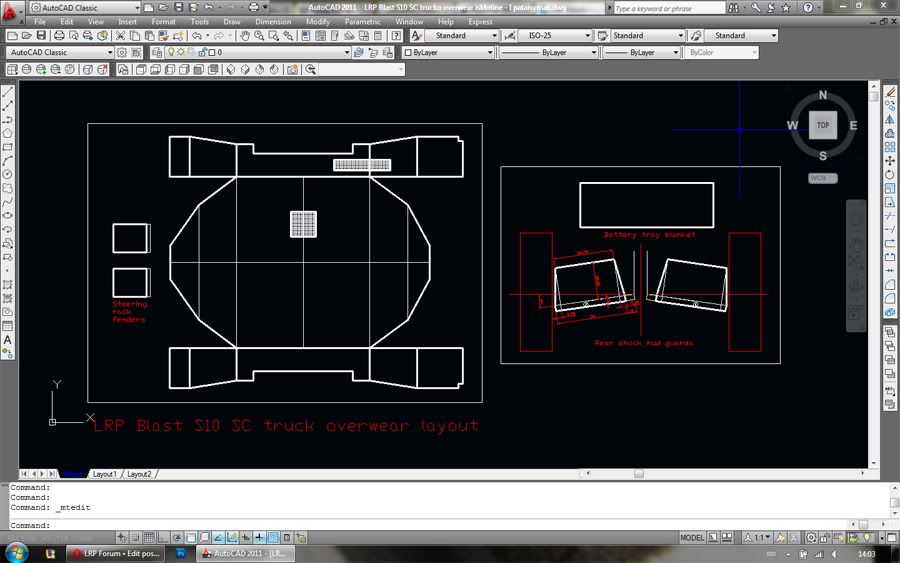Click the Zoom Realtime magnifier icon
Image resolution: width=900 pixels, height=563 pixels.
pos(259,36)
